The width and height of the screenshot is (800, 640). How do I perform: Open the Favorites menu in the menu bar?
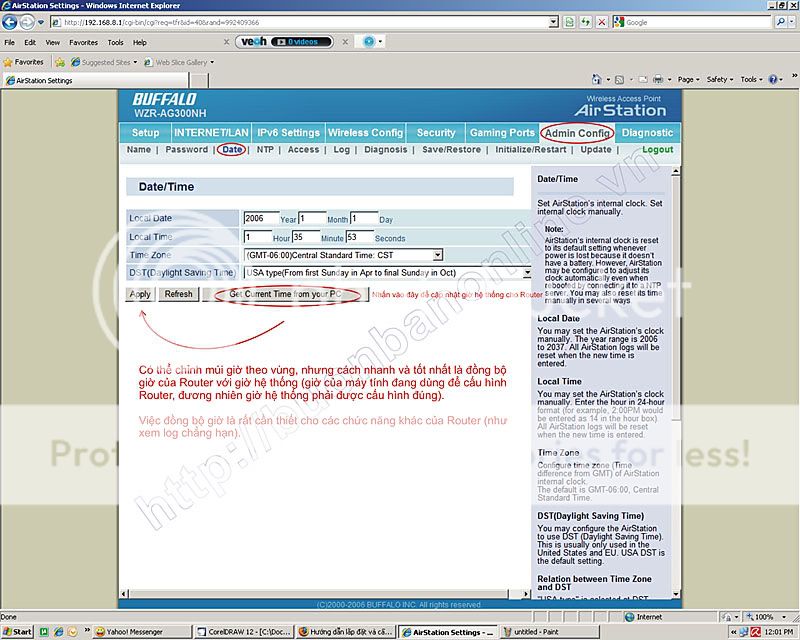(84, 42)
